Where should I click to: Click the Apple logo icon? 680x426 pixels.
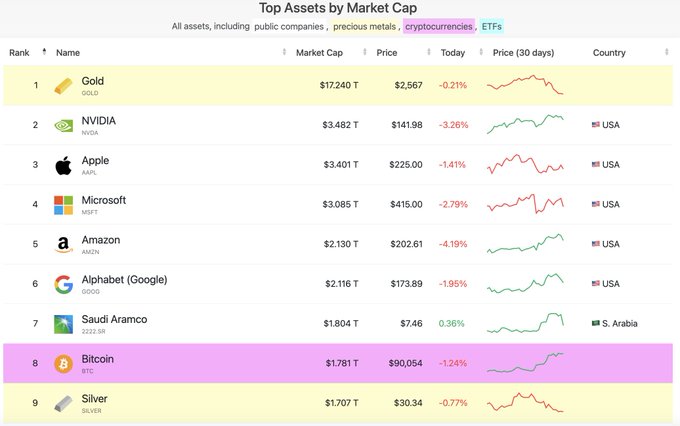point(64,165)
